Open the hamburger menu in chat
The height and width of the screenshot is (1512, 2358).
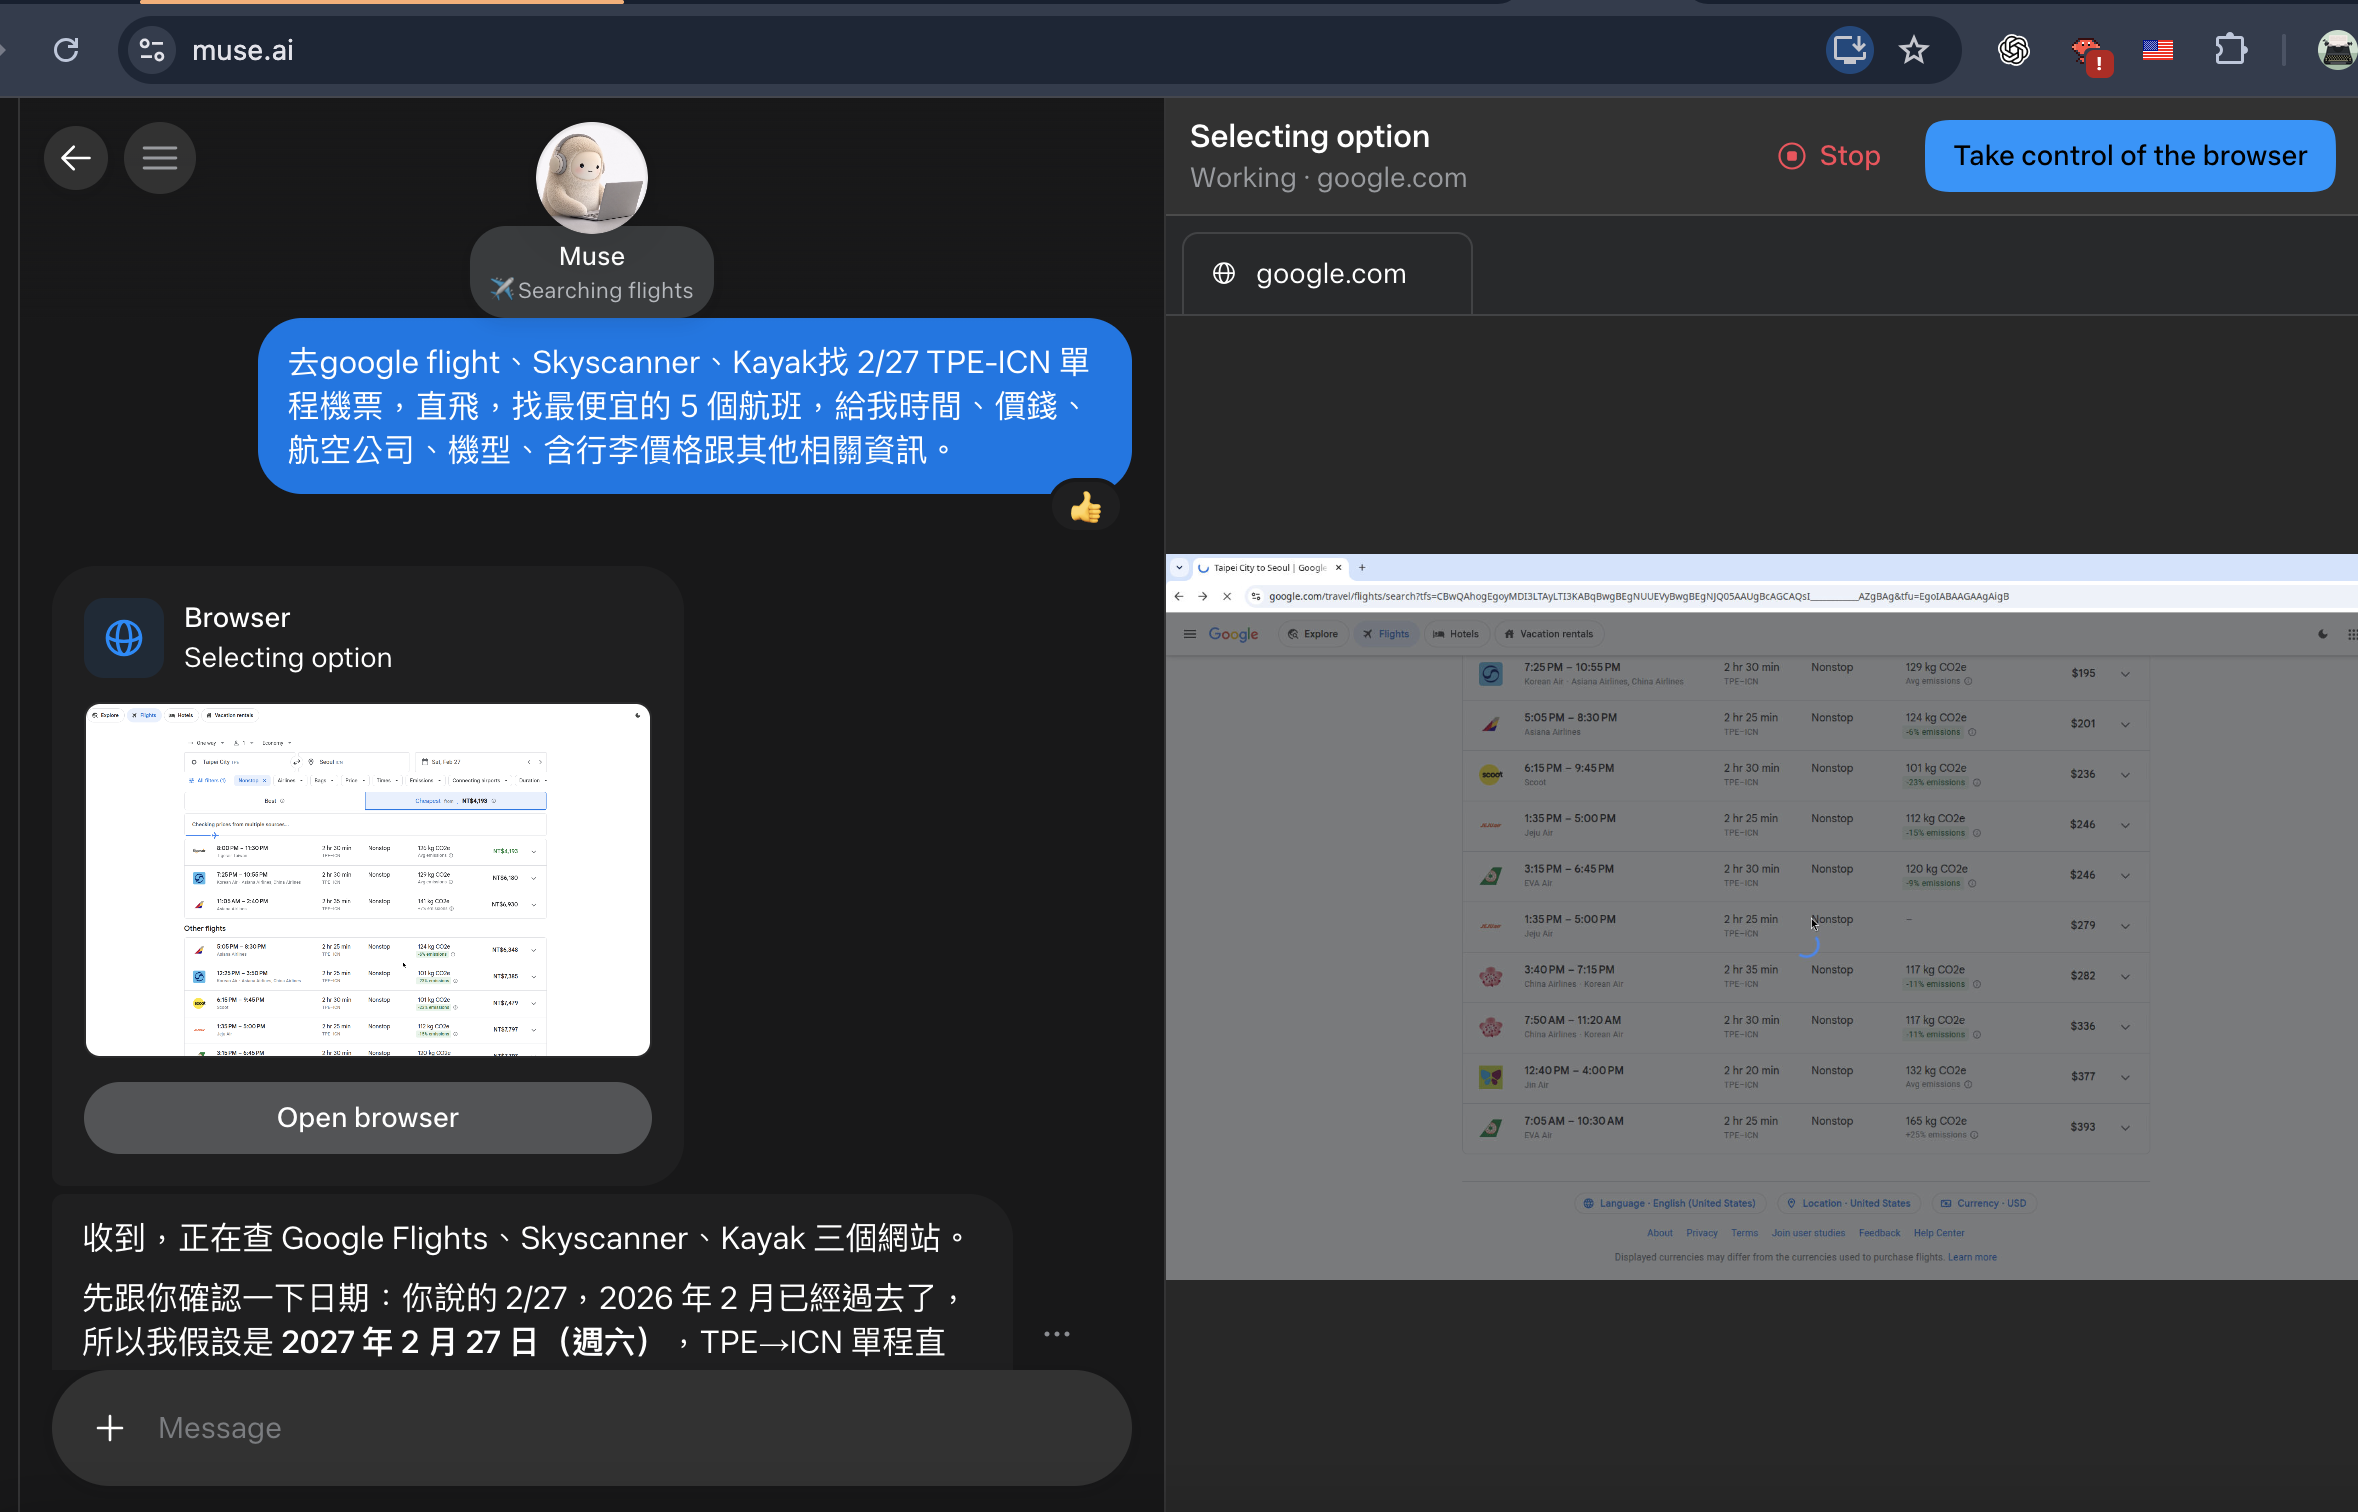[x=160, y=158]
